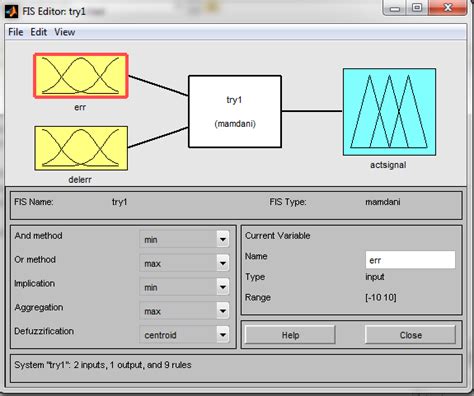Click the MATLAB logo icon in title bar

(x=12, y=12)
